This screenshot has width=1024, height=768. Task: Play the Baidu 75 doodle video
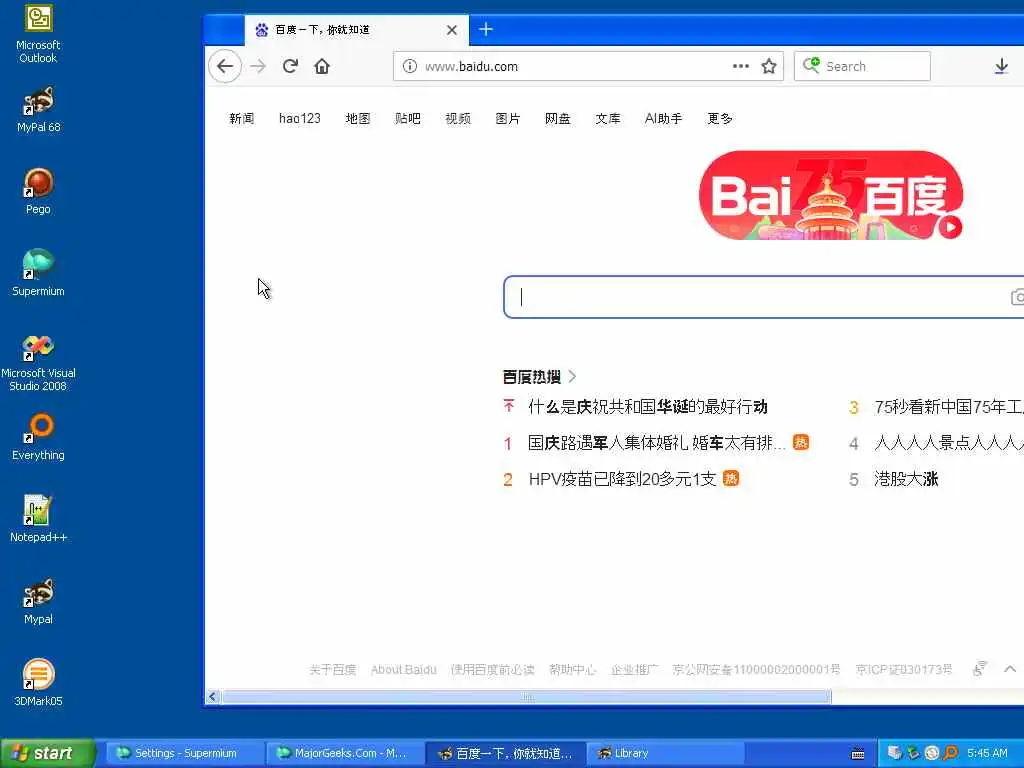point(950,227)
